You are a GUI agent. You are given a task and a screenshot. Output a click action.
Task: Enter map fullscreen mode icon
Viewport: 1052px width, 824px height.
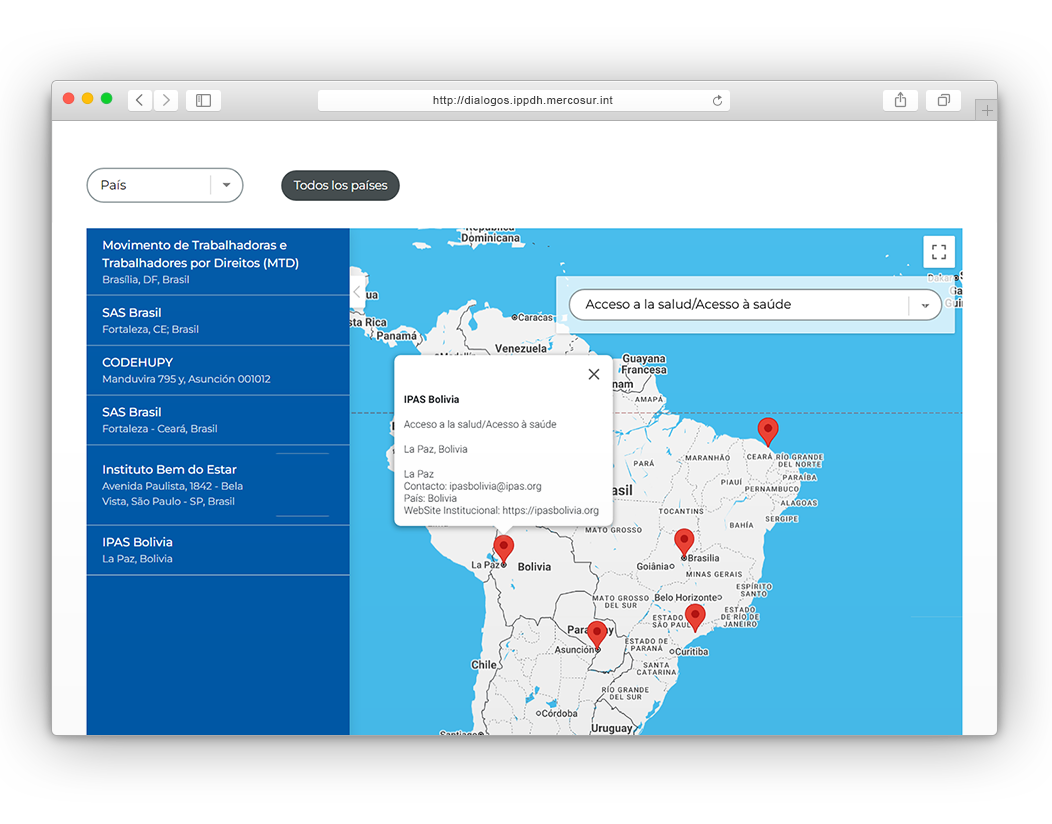939,252
